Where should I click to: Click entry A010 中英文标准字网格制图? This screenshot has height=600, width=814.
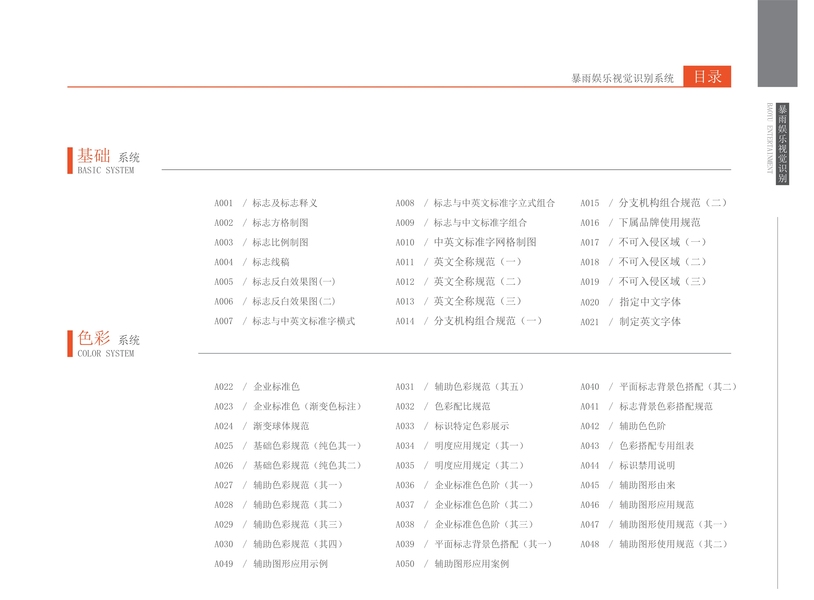466,242
